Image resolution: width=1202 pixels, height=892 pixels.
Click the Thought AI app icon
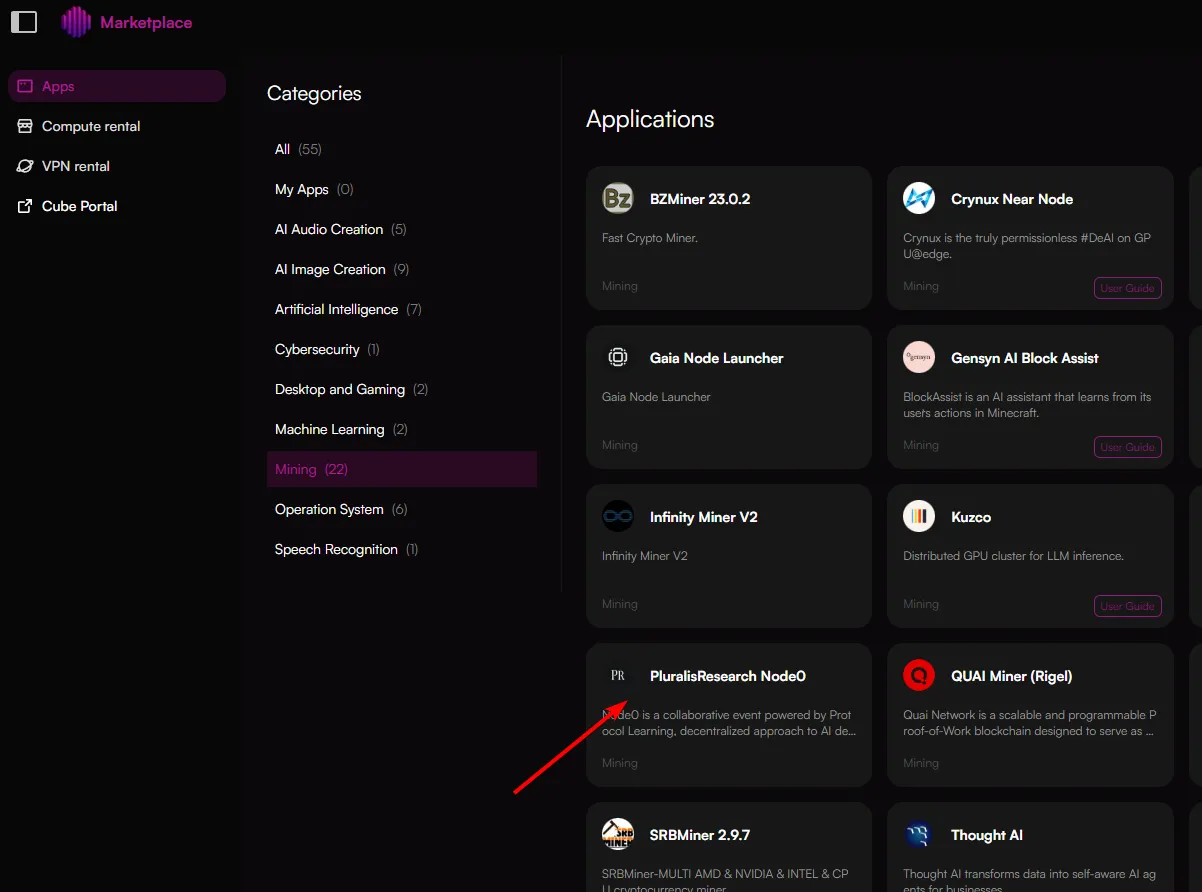pos(919,835)
